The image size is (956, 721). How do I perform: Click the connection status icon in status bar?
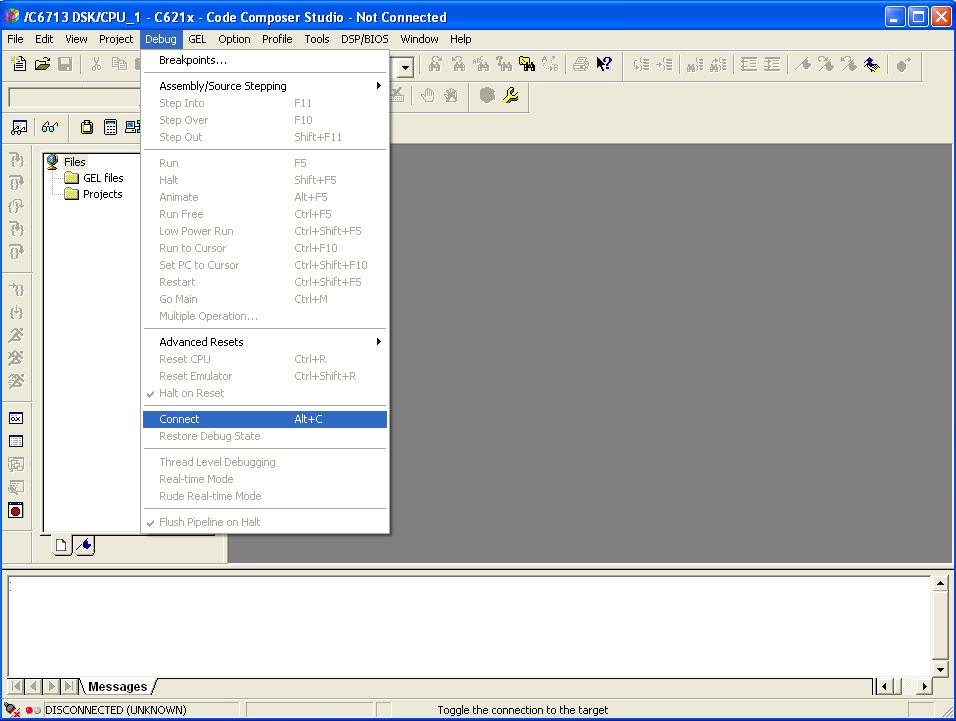click(12, 709)
